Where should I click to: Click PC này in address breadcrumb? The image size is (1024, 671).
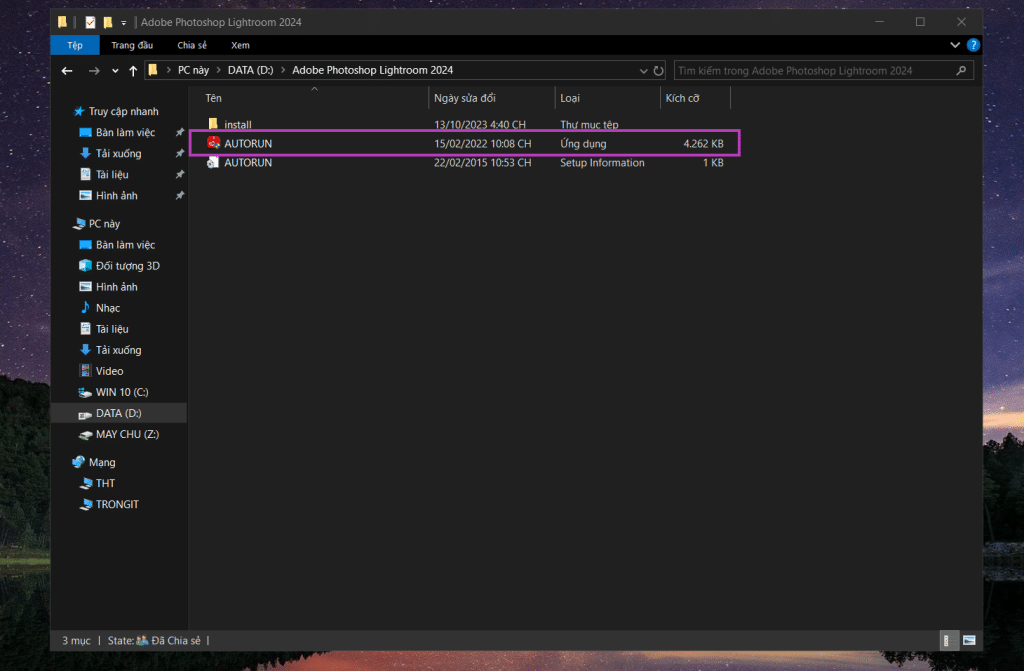pos(193,70)
